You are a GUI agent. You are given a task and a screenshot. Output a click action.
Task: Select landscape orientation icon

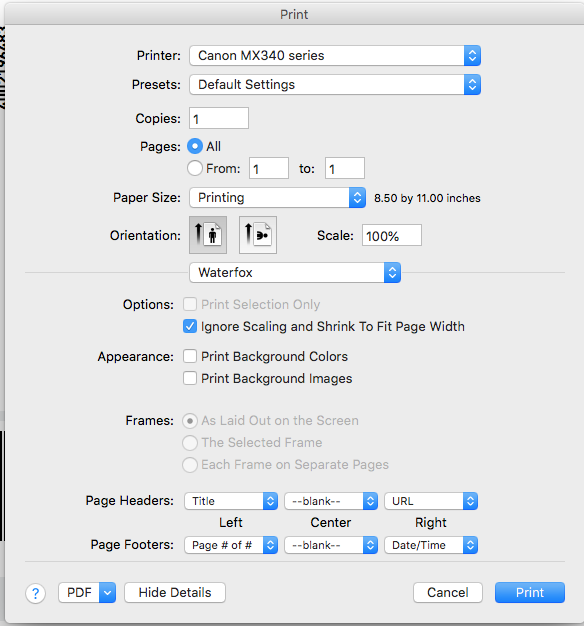click(x=258, y=235)
